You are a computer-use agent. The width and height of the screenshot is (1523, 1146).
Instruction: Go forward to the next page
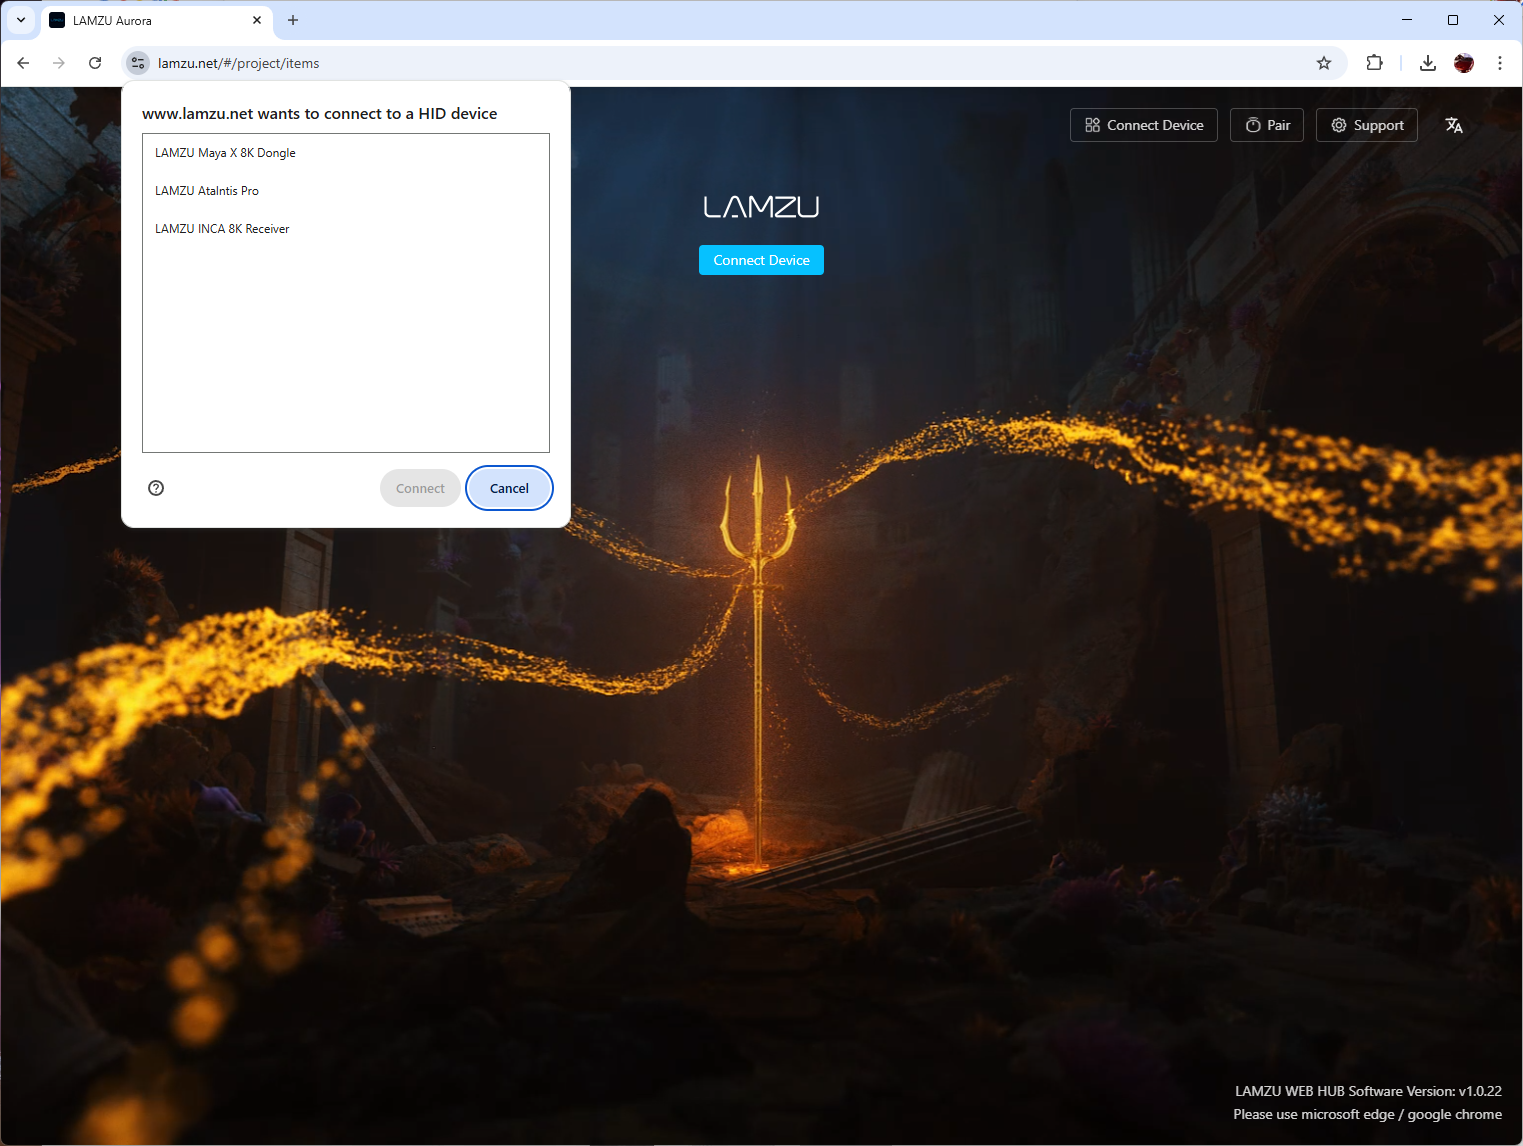pyautogui.click(x=59, y=63)
